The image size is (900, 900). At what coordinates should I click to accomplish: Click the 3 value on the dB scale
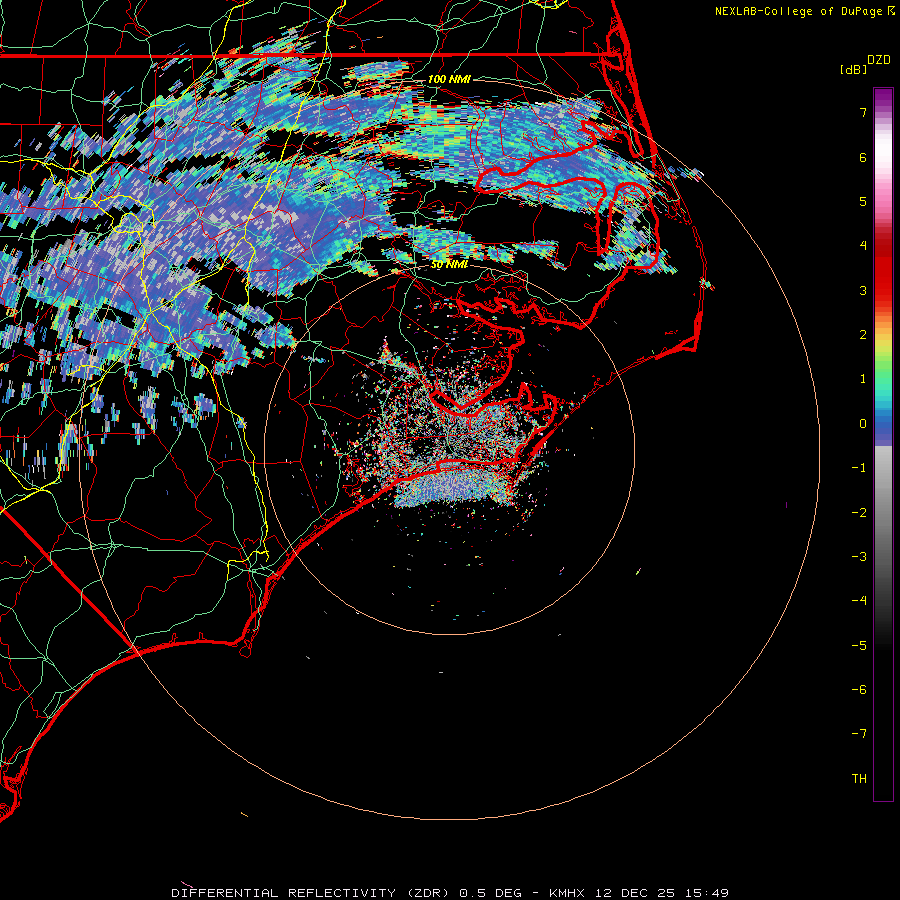[x=863, y=290]
